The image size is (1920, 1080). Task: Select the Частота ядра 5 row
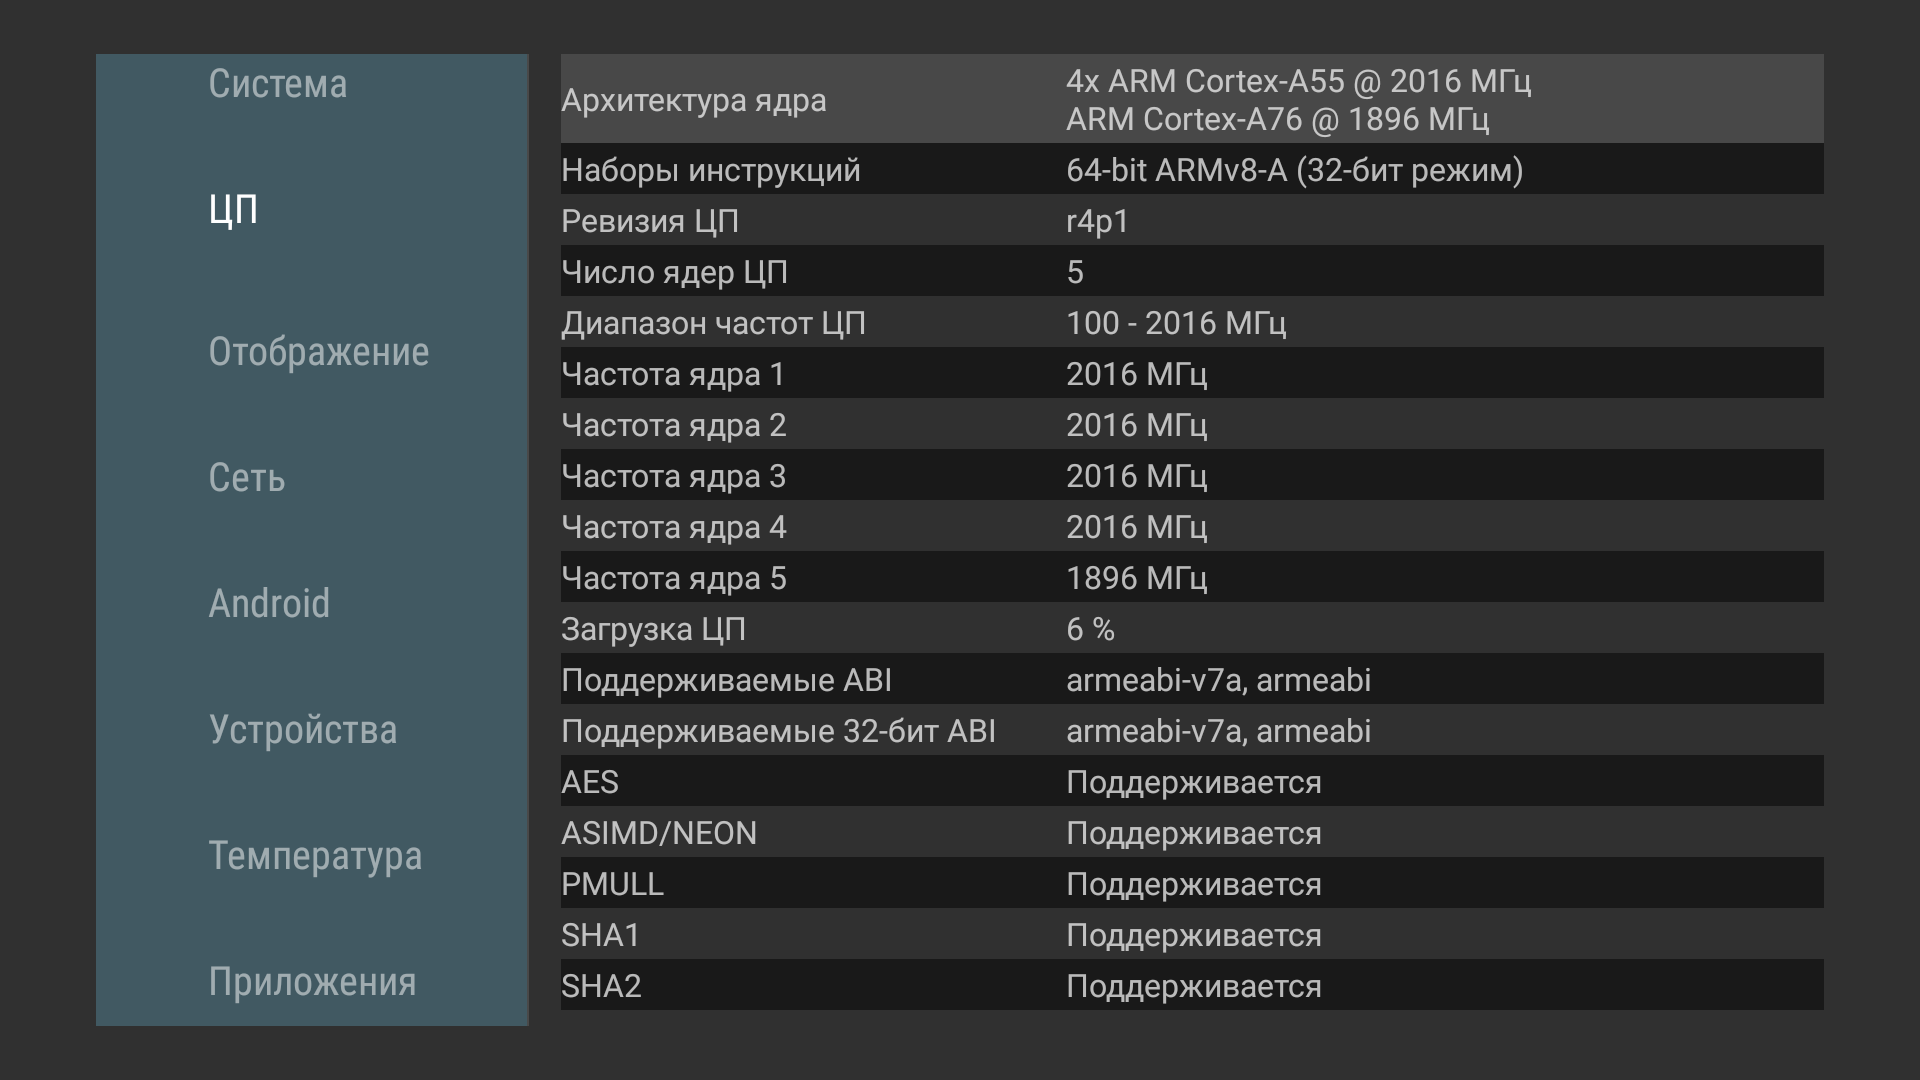tap(1191, 578)
